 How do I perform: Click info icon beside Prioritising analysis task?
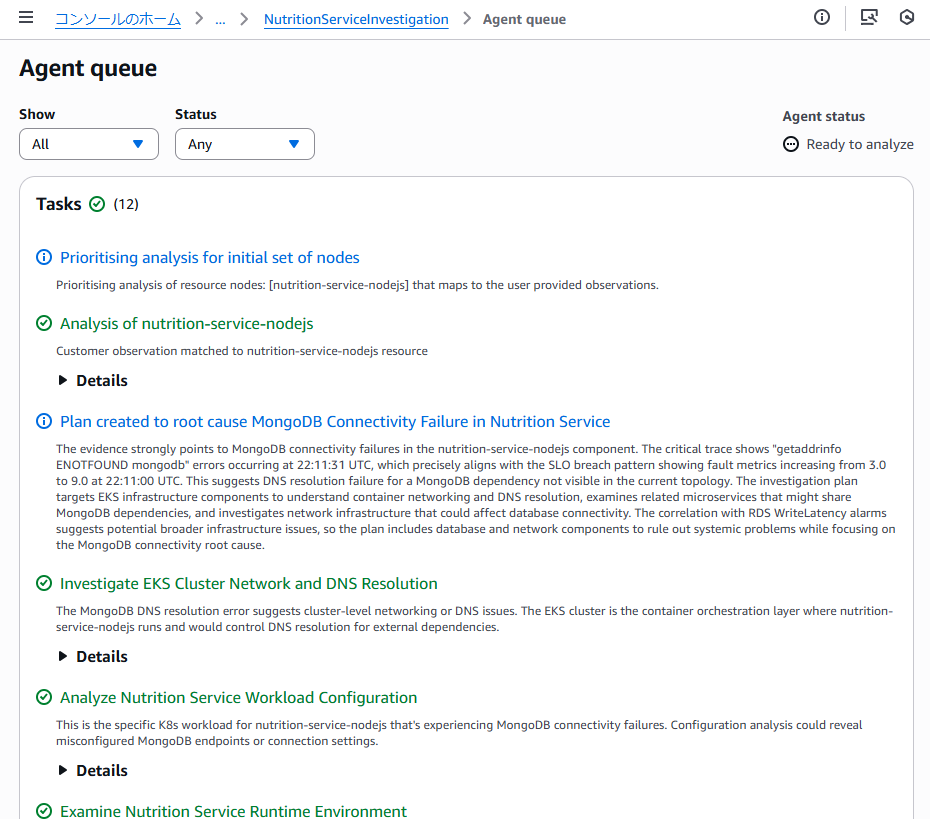[x=44, y=257]
